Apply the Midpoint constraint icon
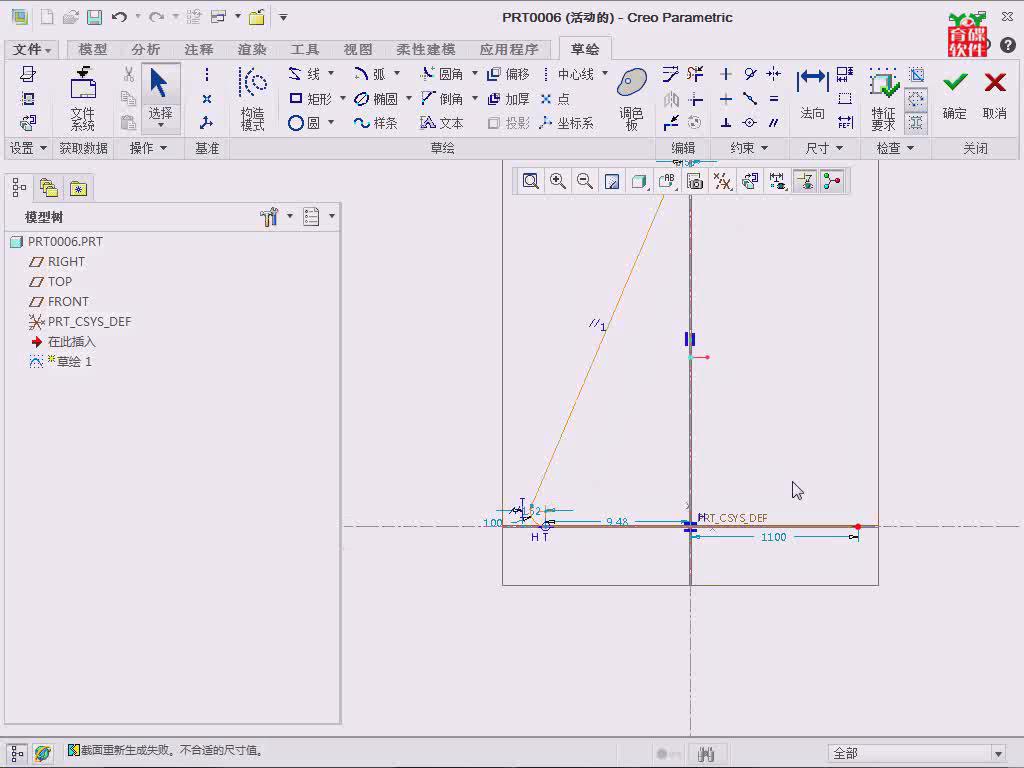This screenshot has height=768, width=1024. click(750, 99)
